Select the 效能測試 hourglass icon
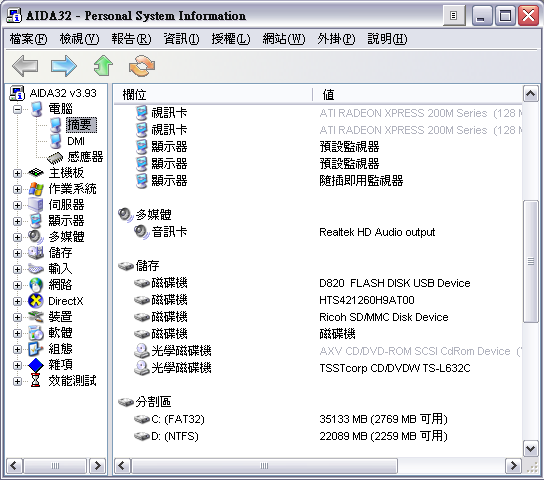 [35, 380]
